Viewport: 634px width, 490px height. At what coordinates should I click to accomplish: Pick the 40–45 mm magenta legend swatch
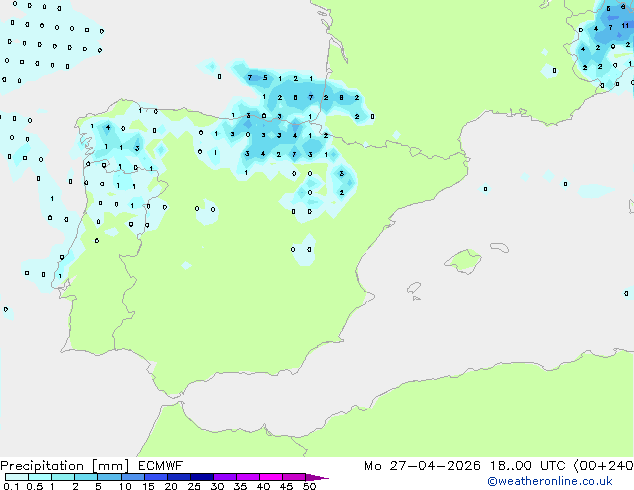click(271, 477)
